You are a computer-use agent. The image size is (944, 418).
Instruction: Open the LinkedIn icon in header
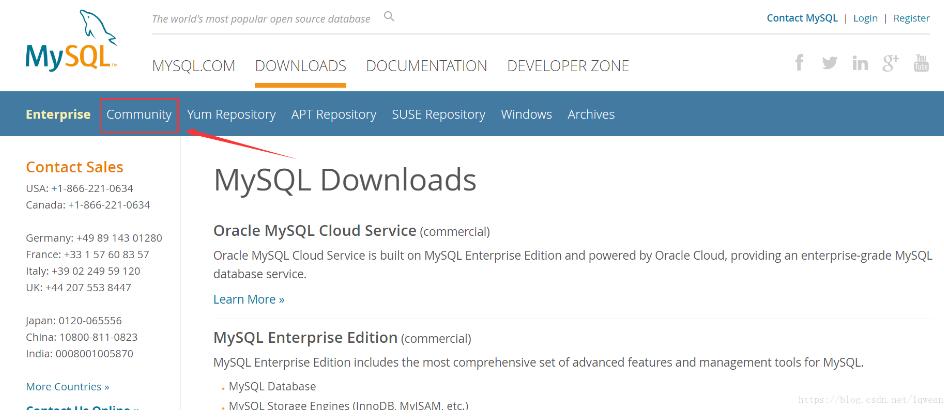[860, 63]
